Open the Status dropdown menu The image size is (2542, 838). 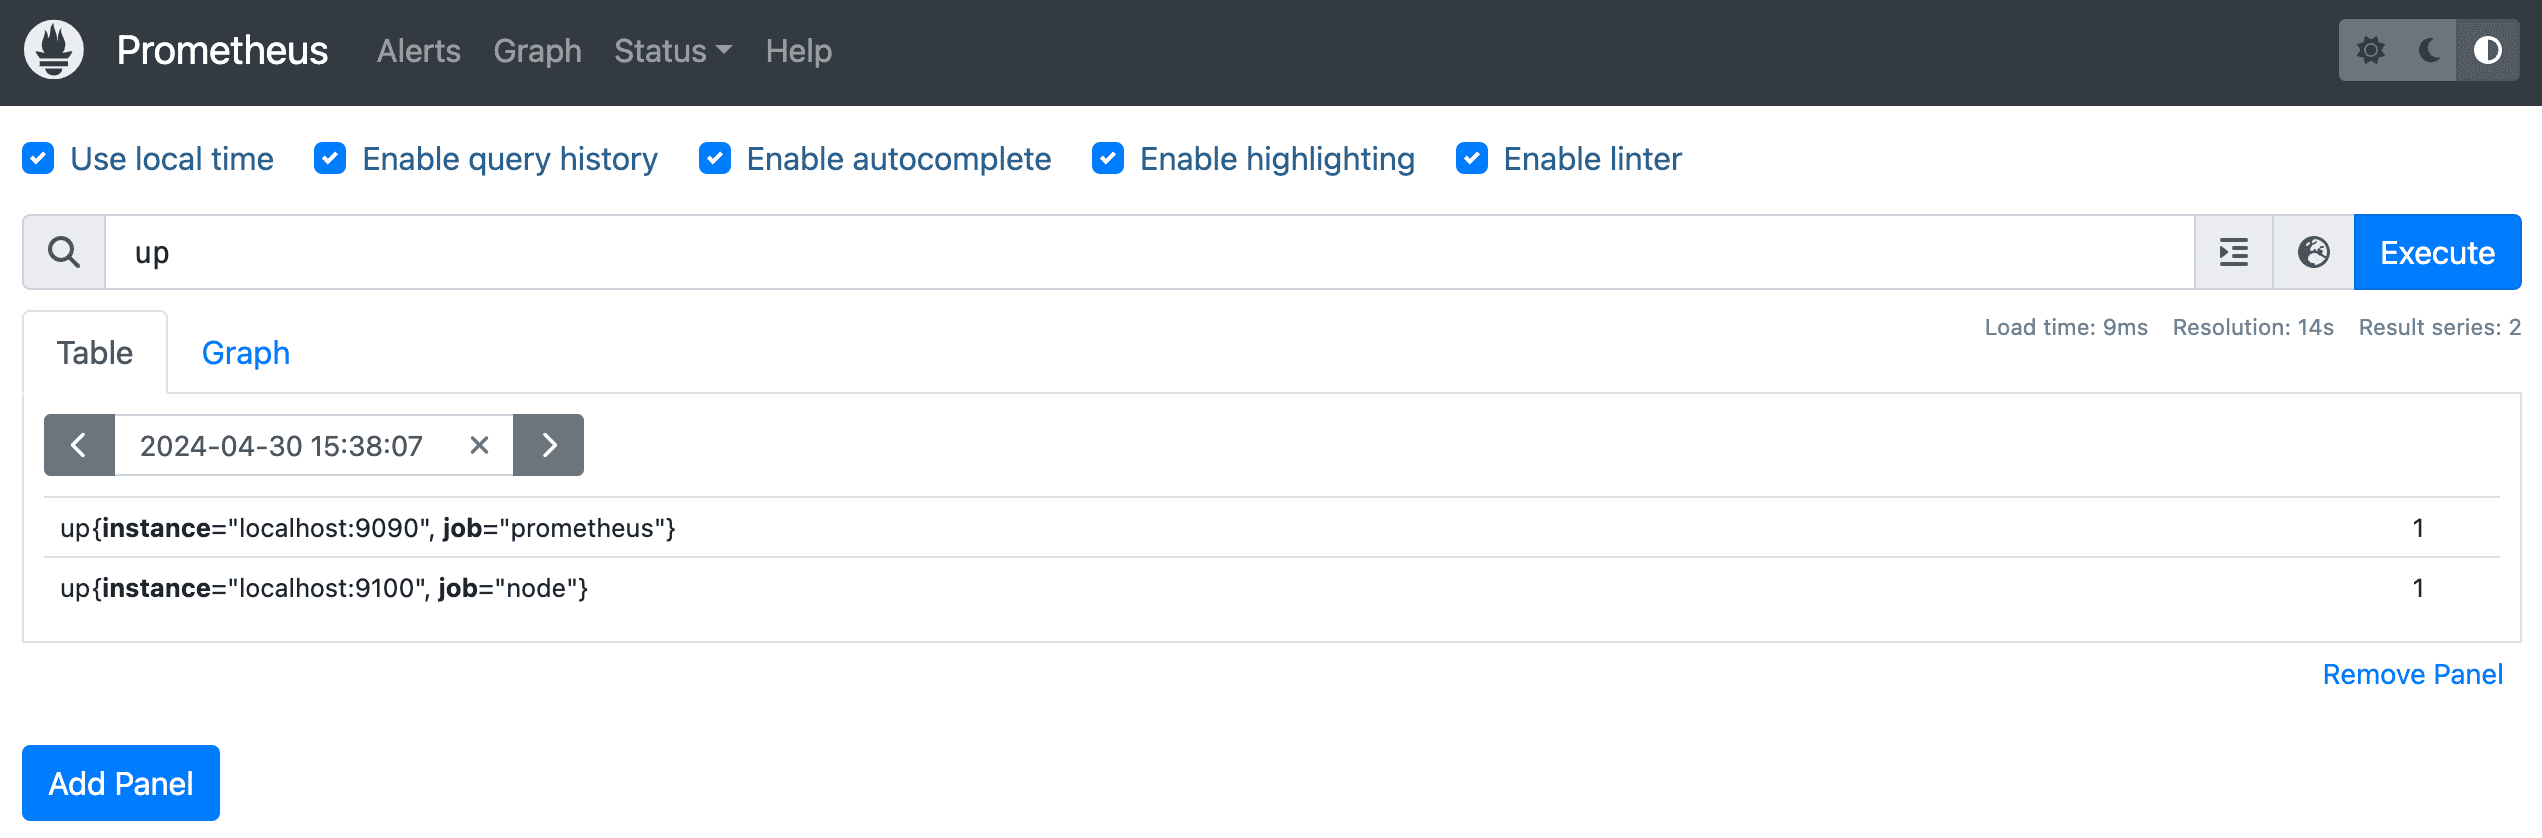[x=672, y=51]
